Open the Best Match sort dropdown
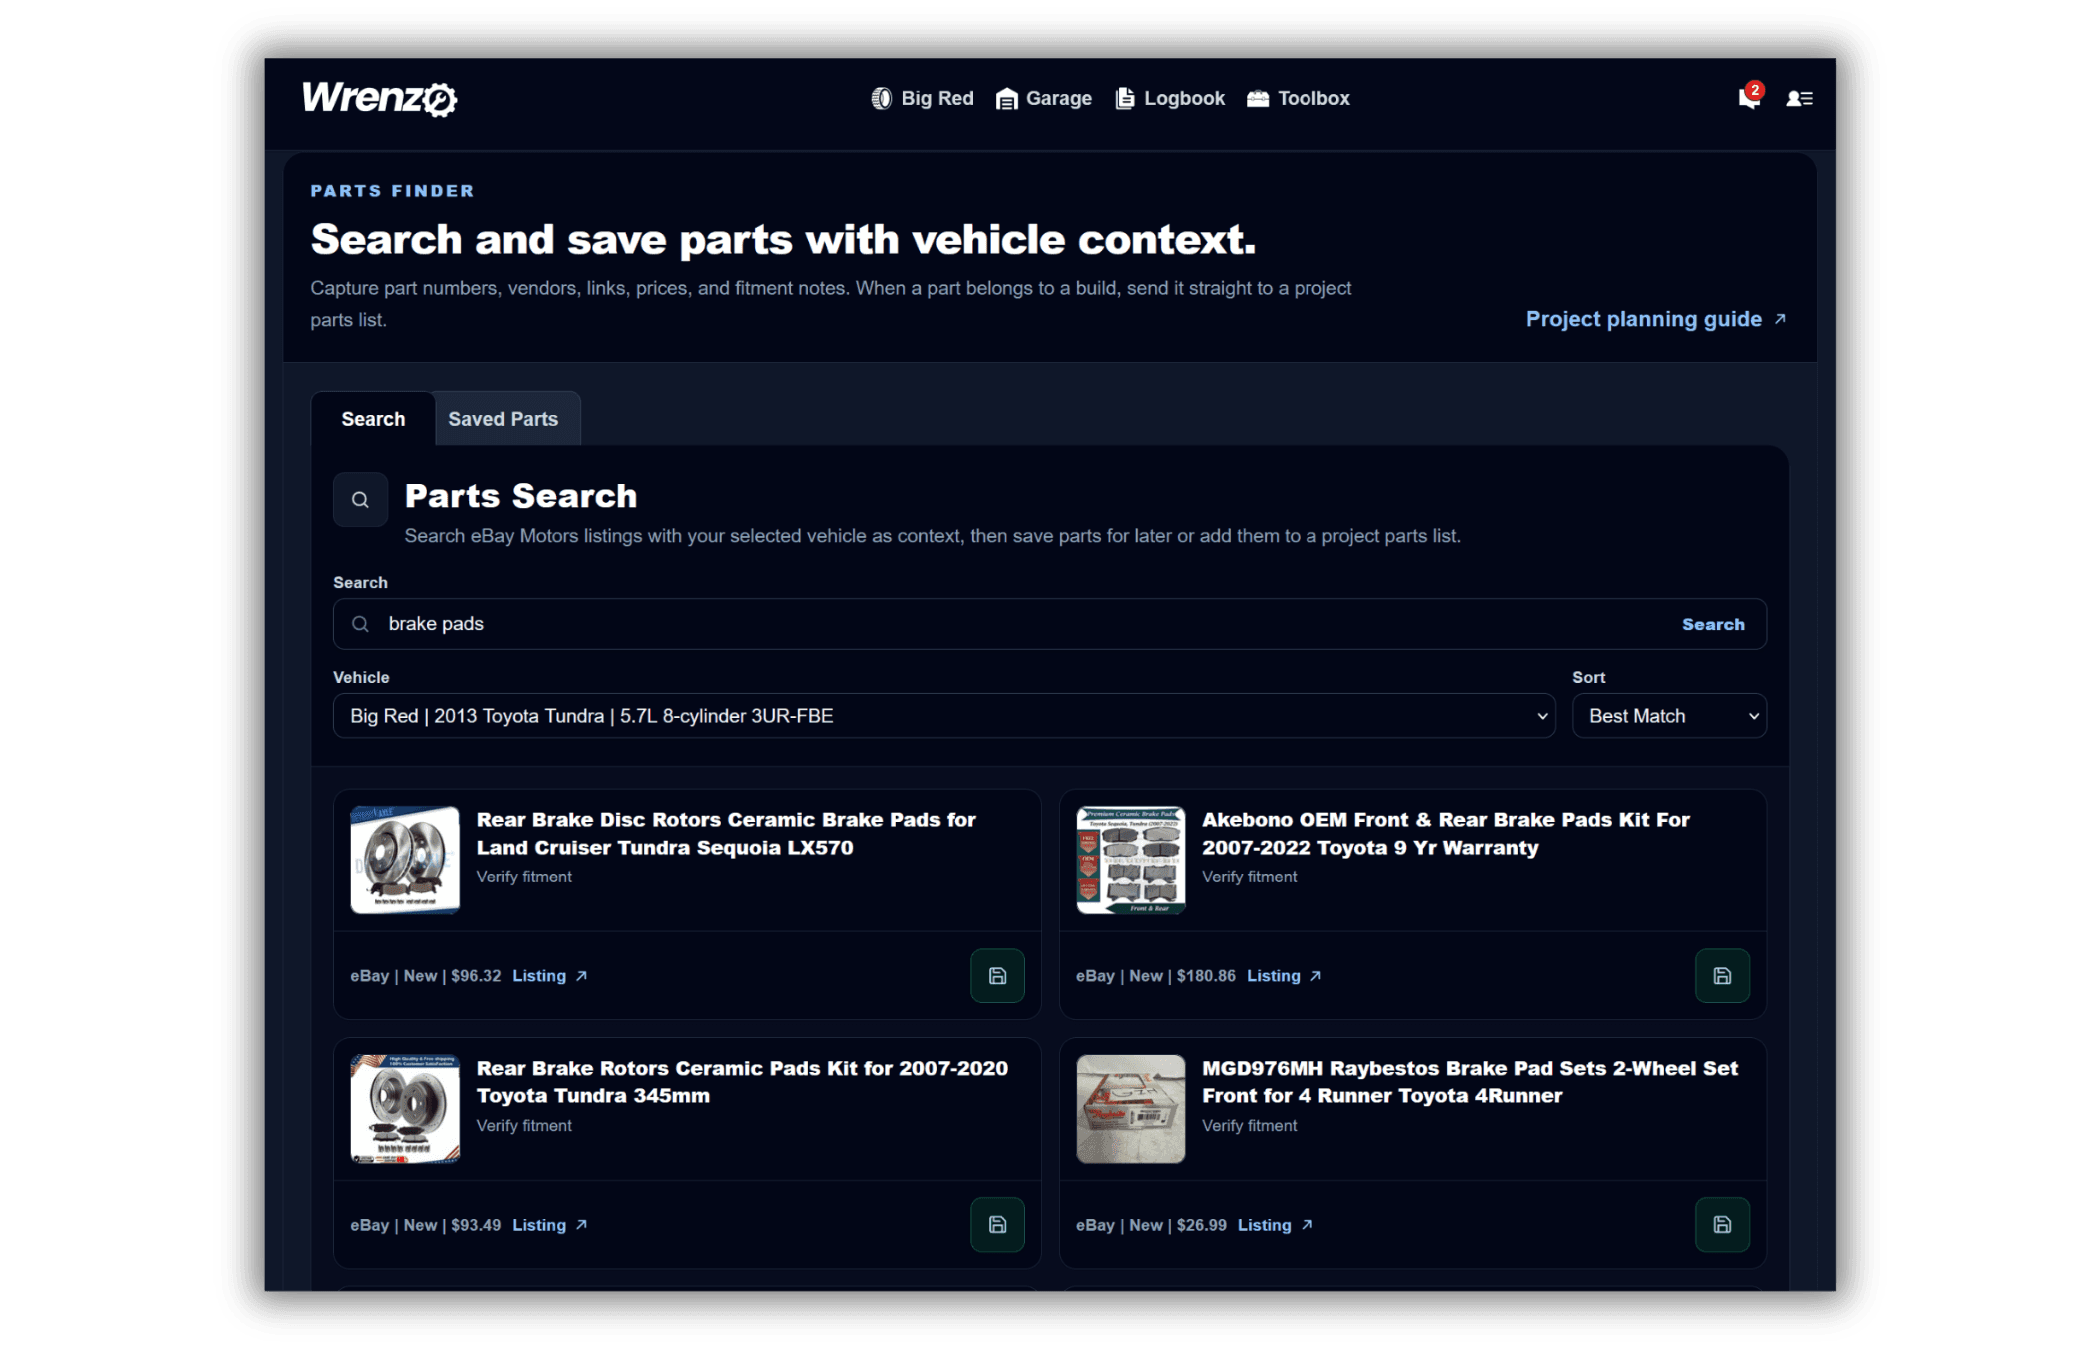 click(x=1669, y=716)
